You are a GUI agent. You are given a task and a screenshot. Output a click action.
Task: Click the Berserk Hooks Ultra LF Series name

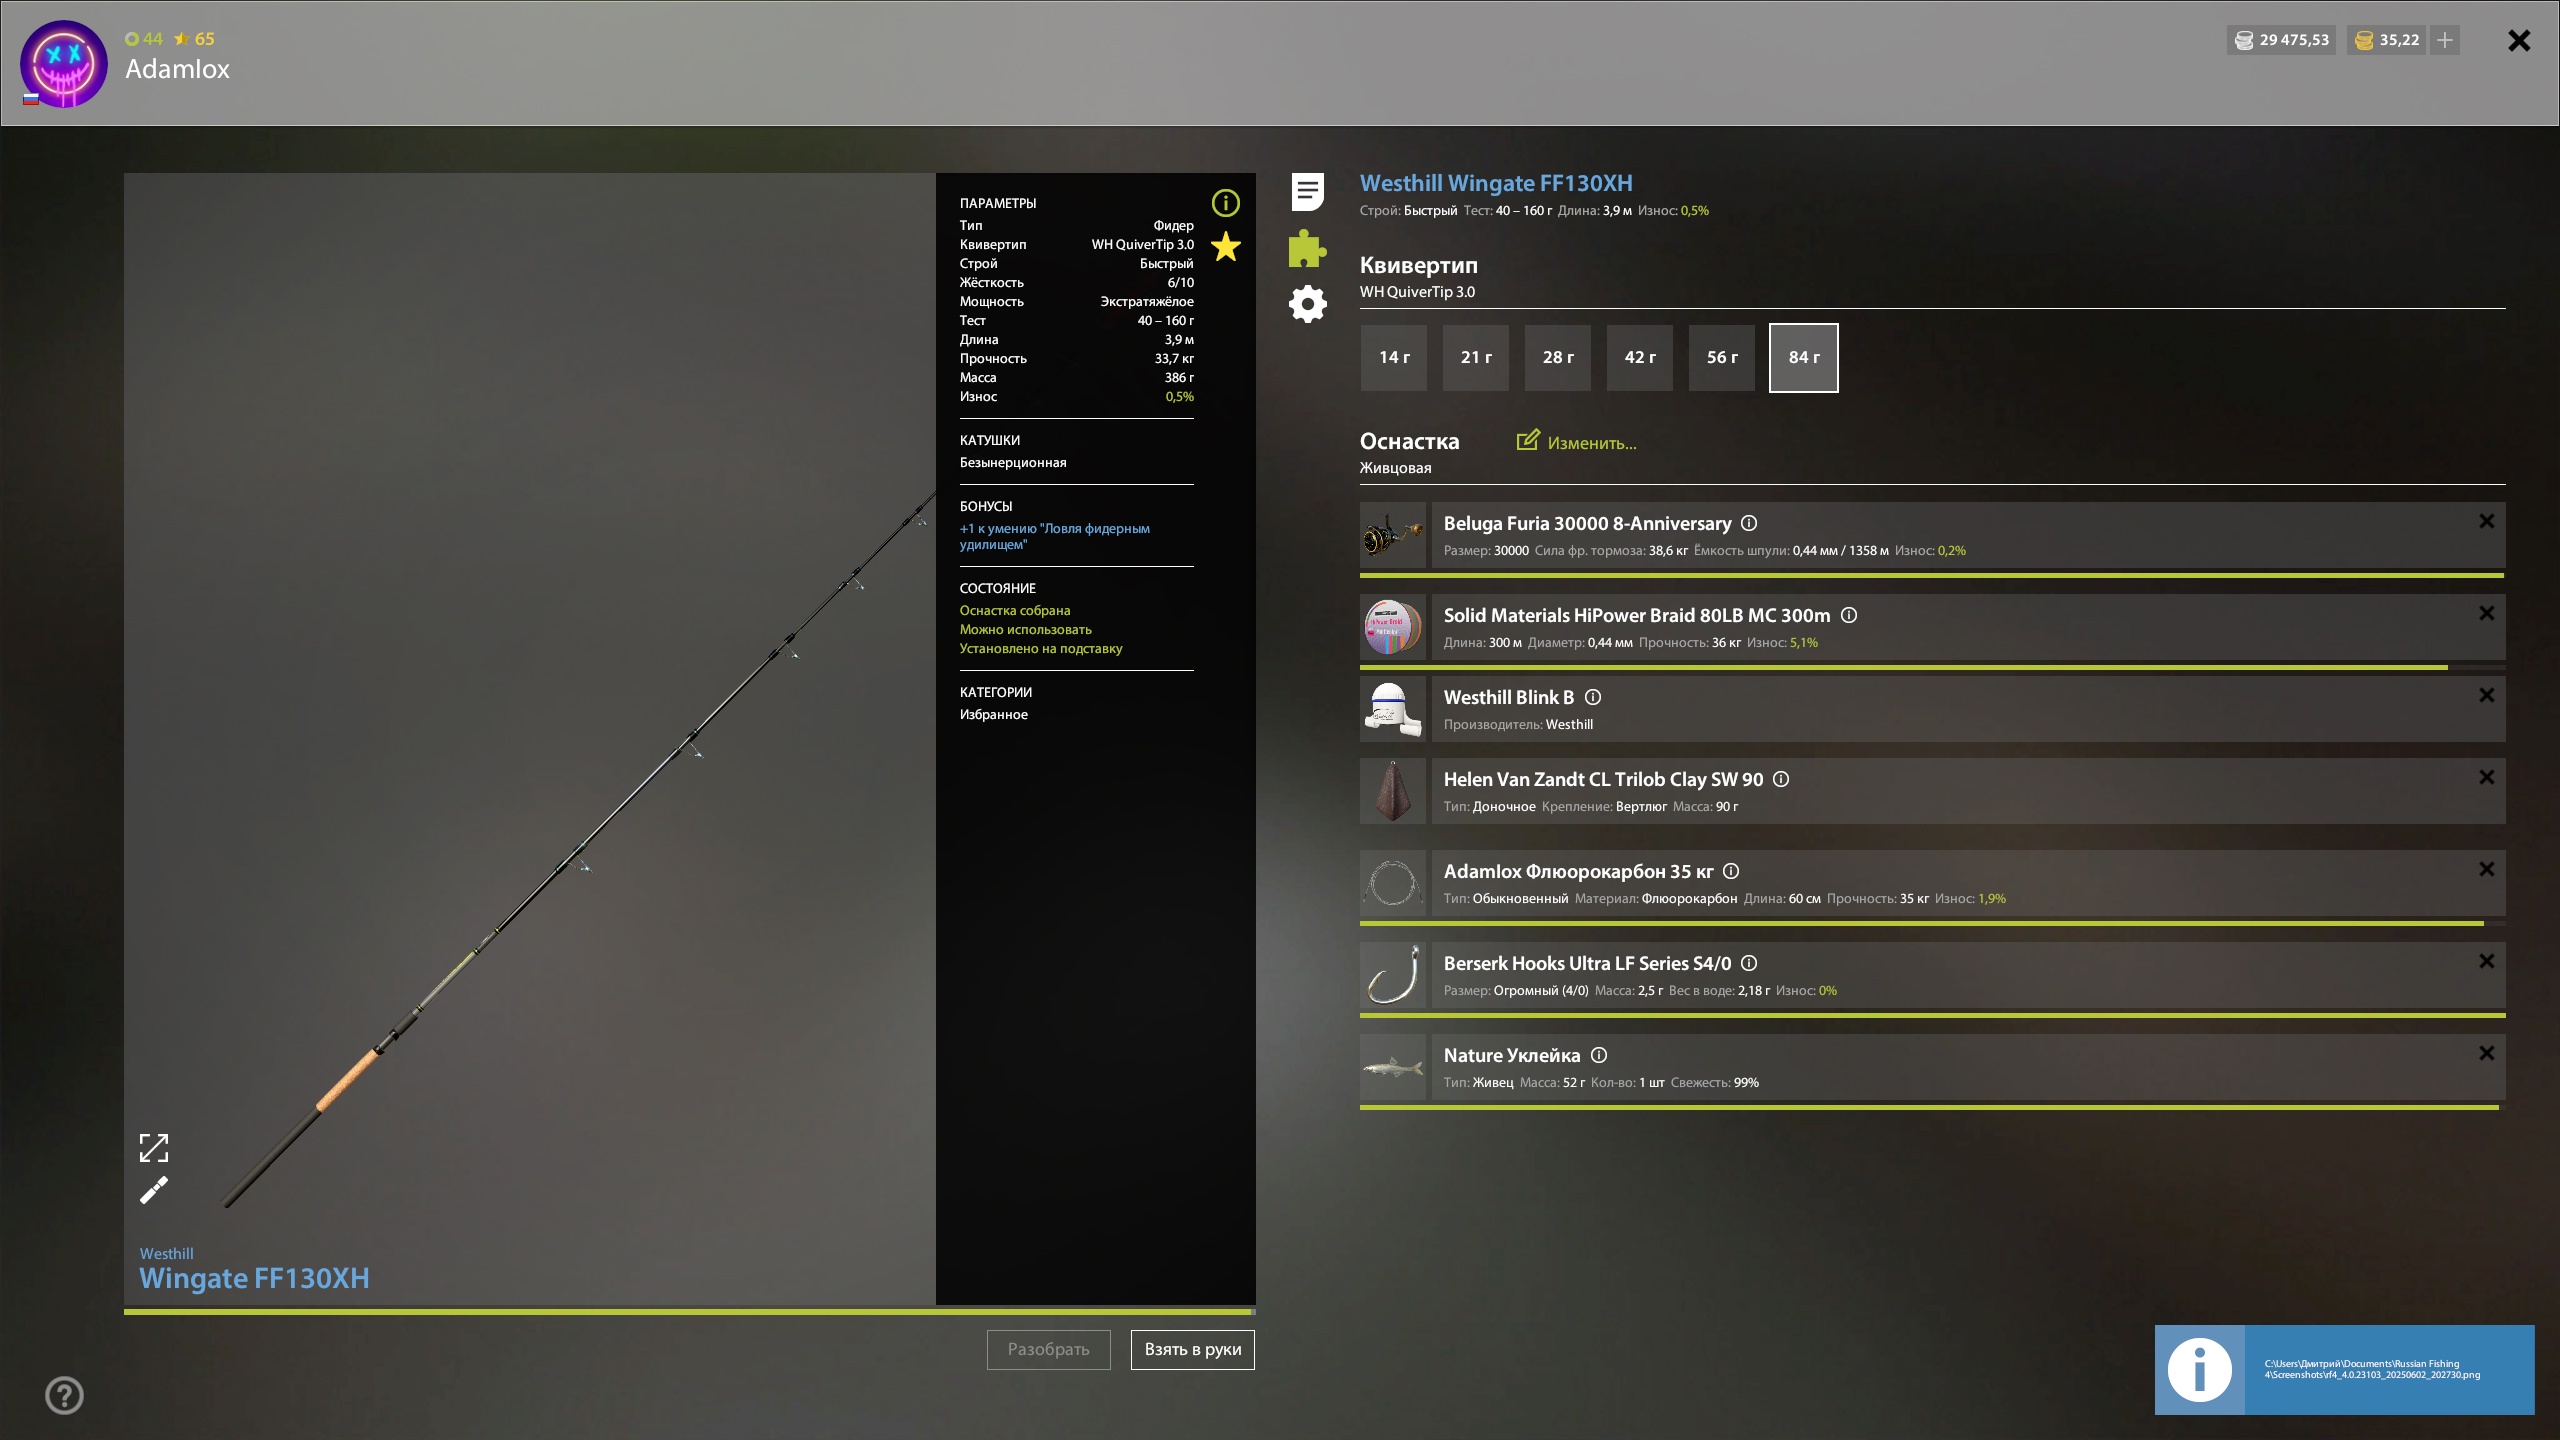1587,963
